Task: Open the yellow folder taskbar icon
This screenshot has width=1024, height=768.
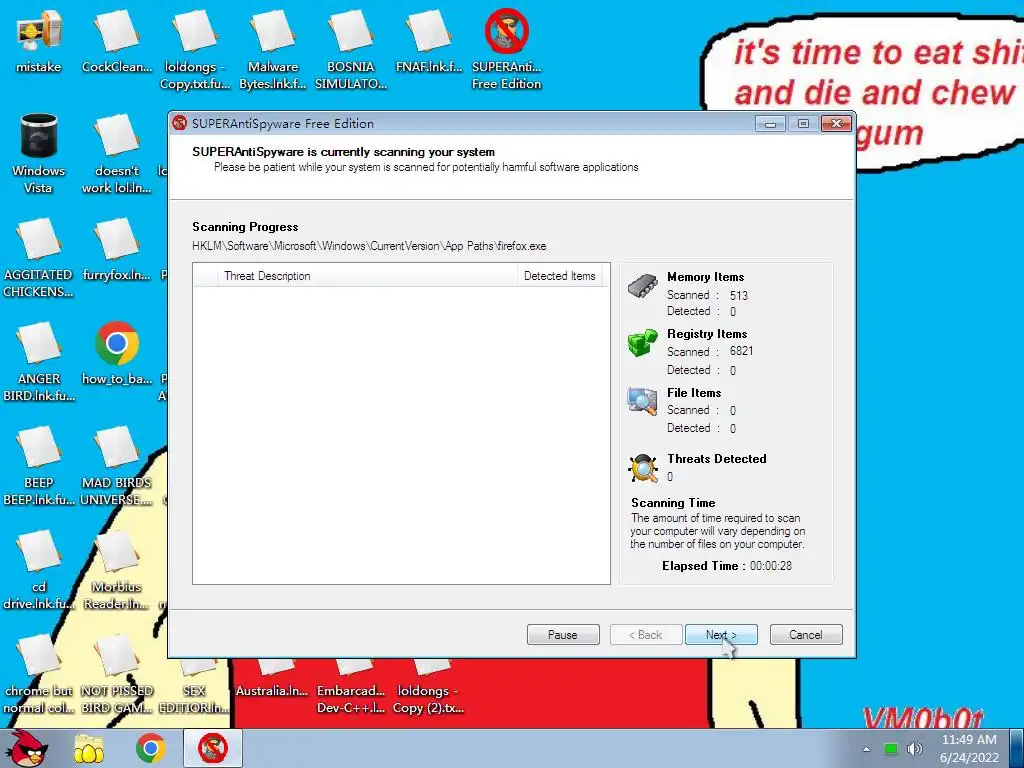Action: tap(89, 748)
